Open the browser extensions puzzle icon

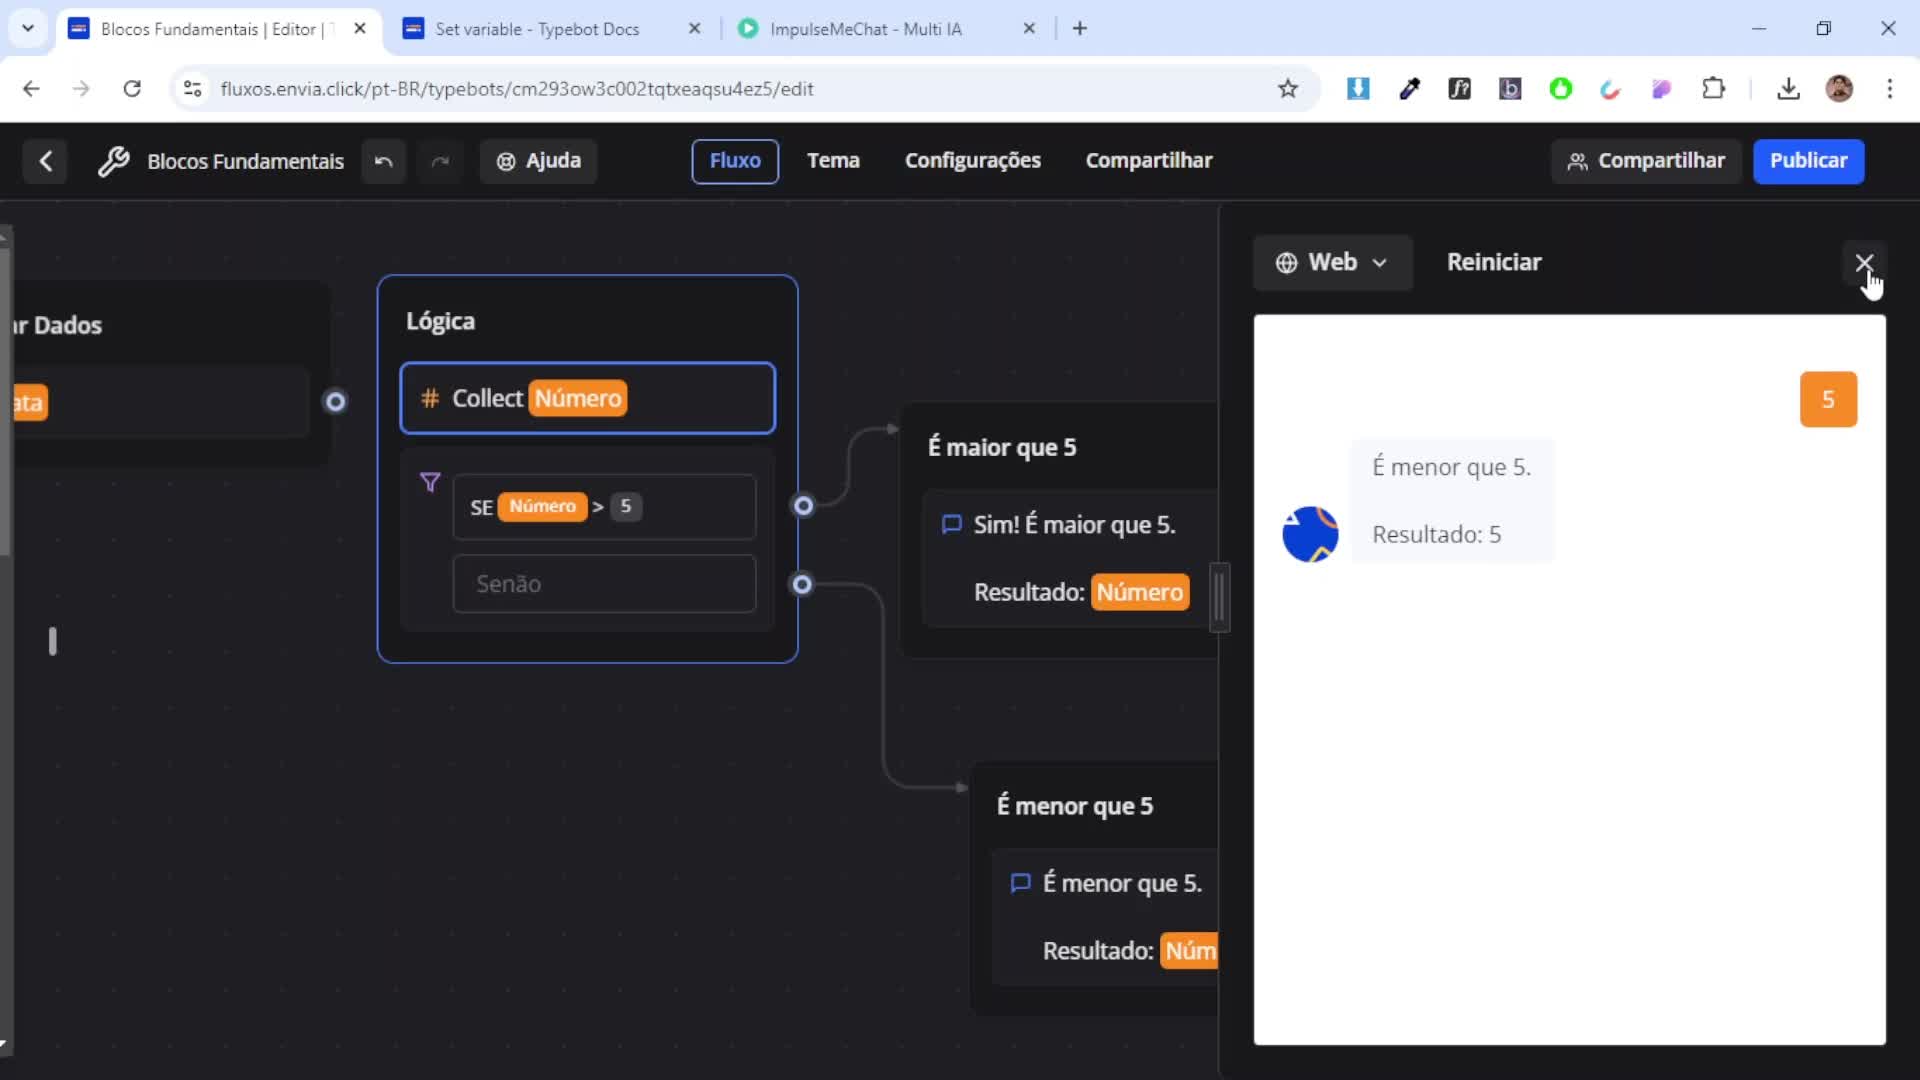[1713, 89]
